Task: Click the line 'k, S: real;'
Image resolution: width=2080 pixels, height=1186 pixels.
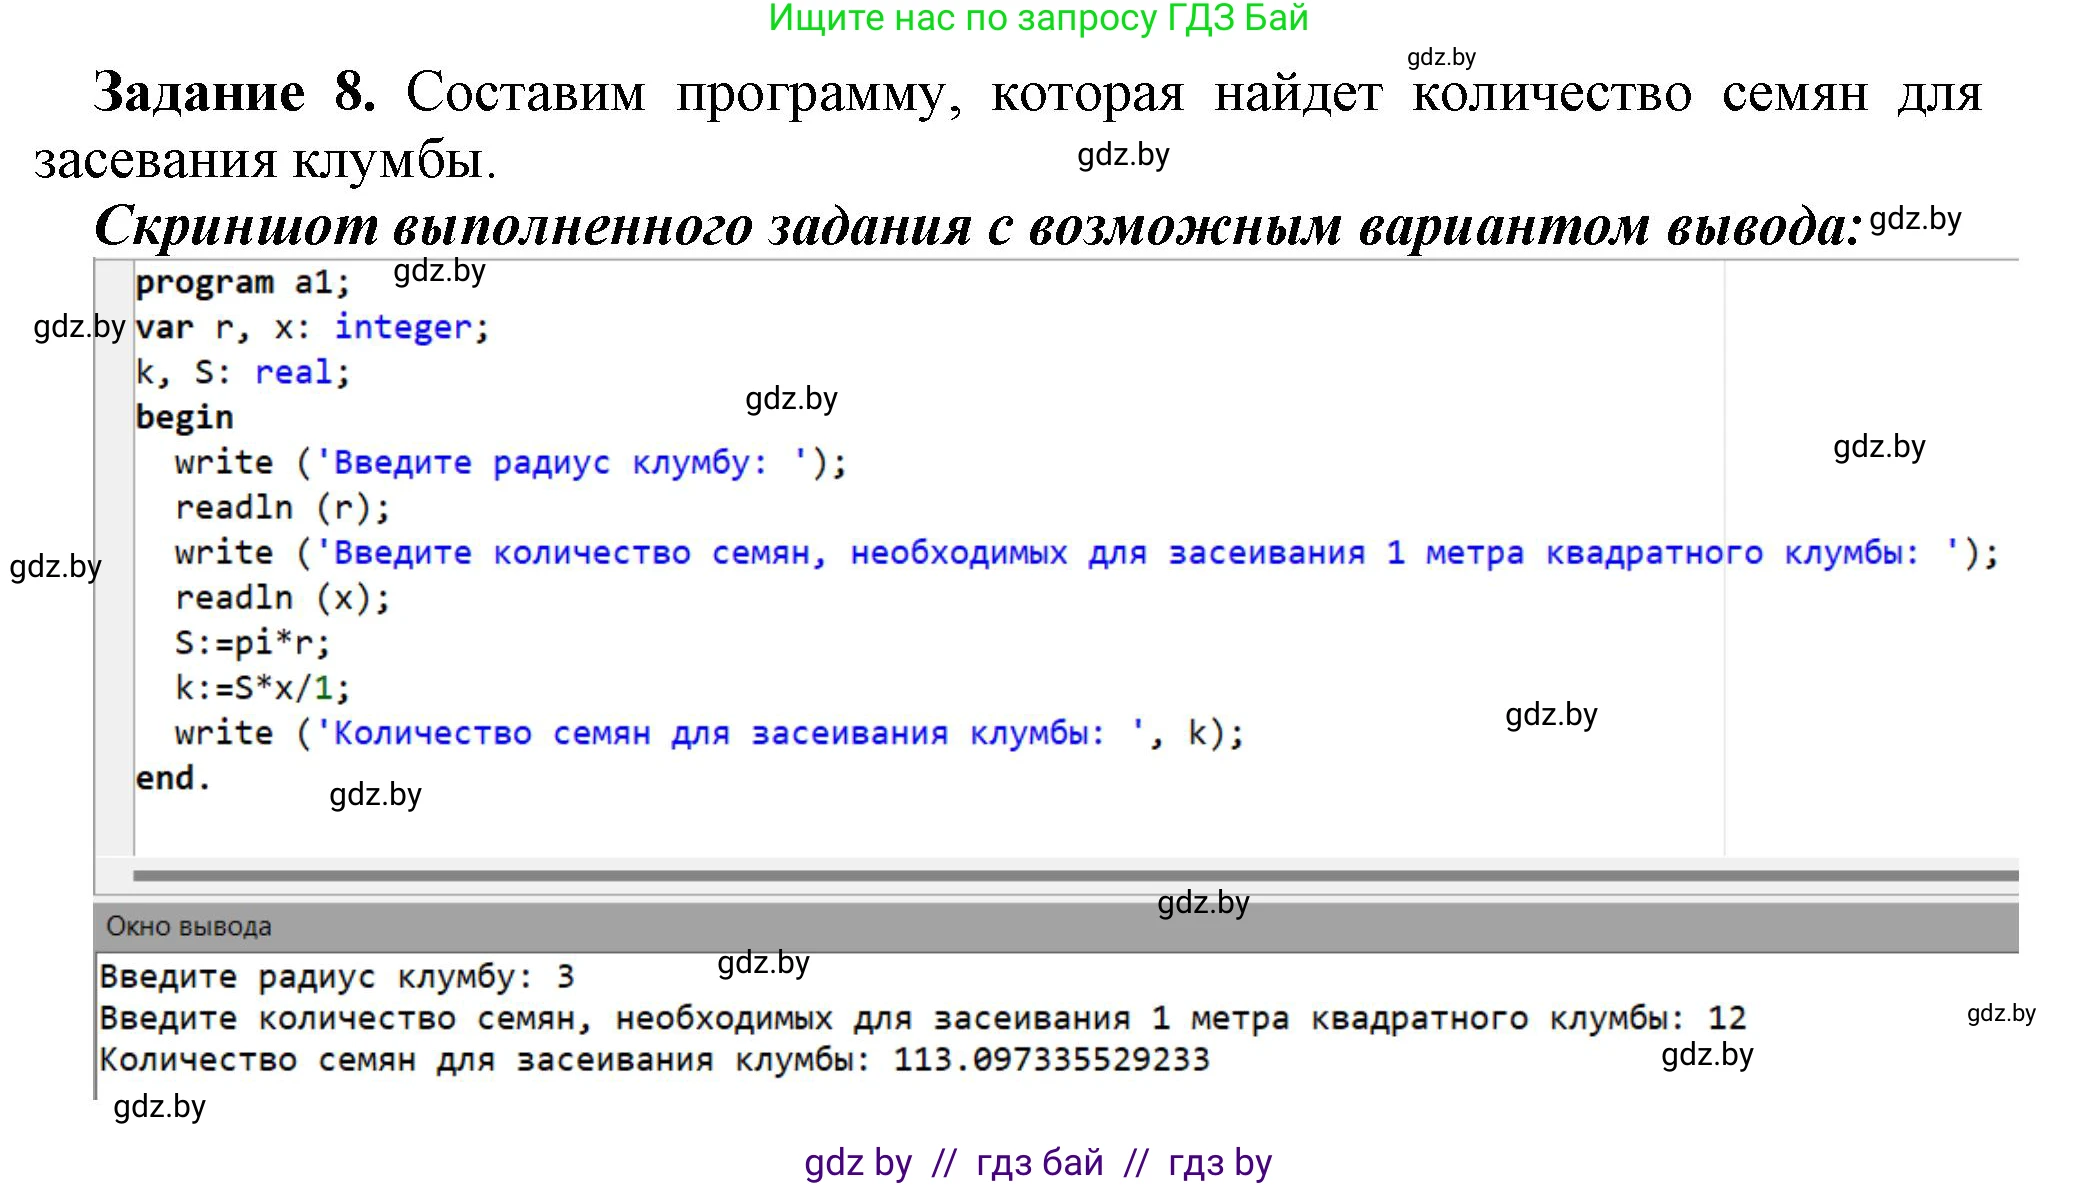Action: (x=243, y=373)
